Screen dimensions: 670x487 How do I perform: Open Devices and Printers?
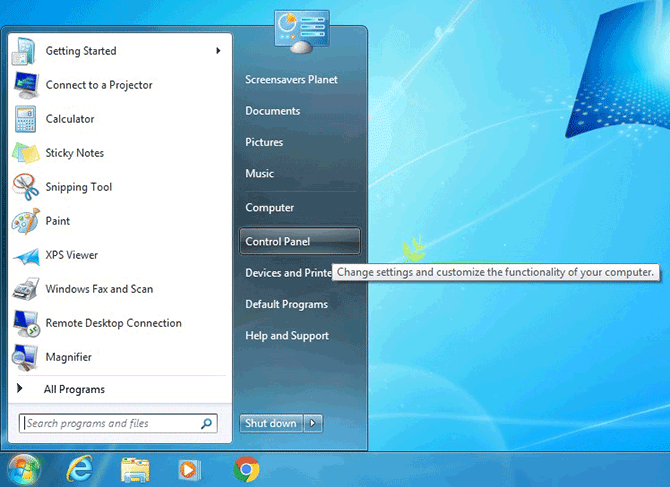tap(288, 273)
